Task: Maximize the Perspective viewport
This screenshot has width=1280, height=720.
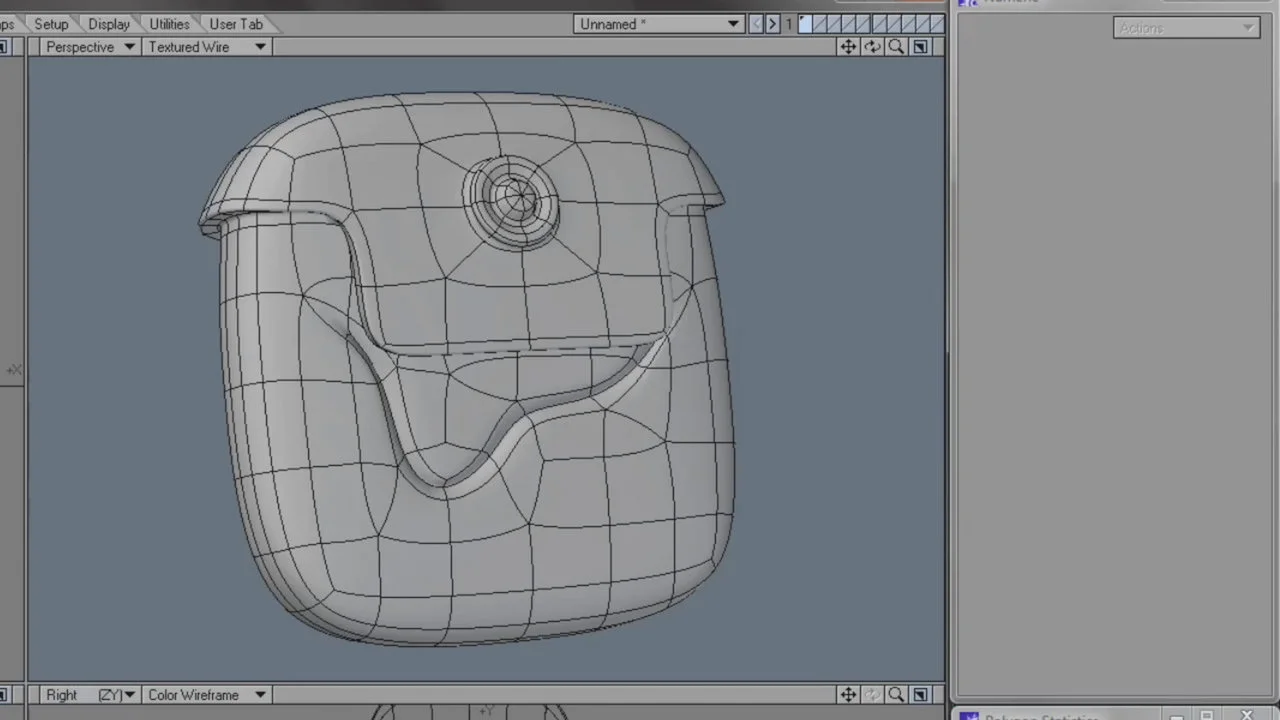Action: (x=920, y=47)
